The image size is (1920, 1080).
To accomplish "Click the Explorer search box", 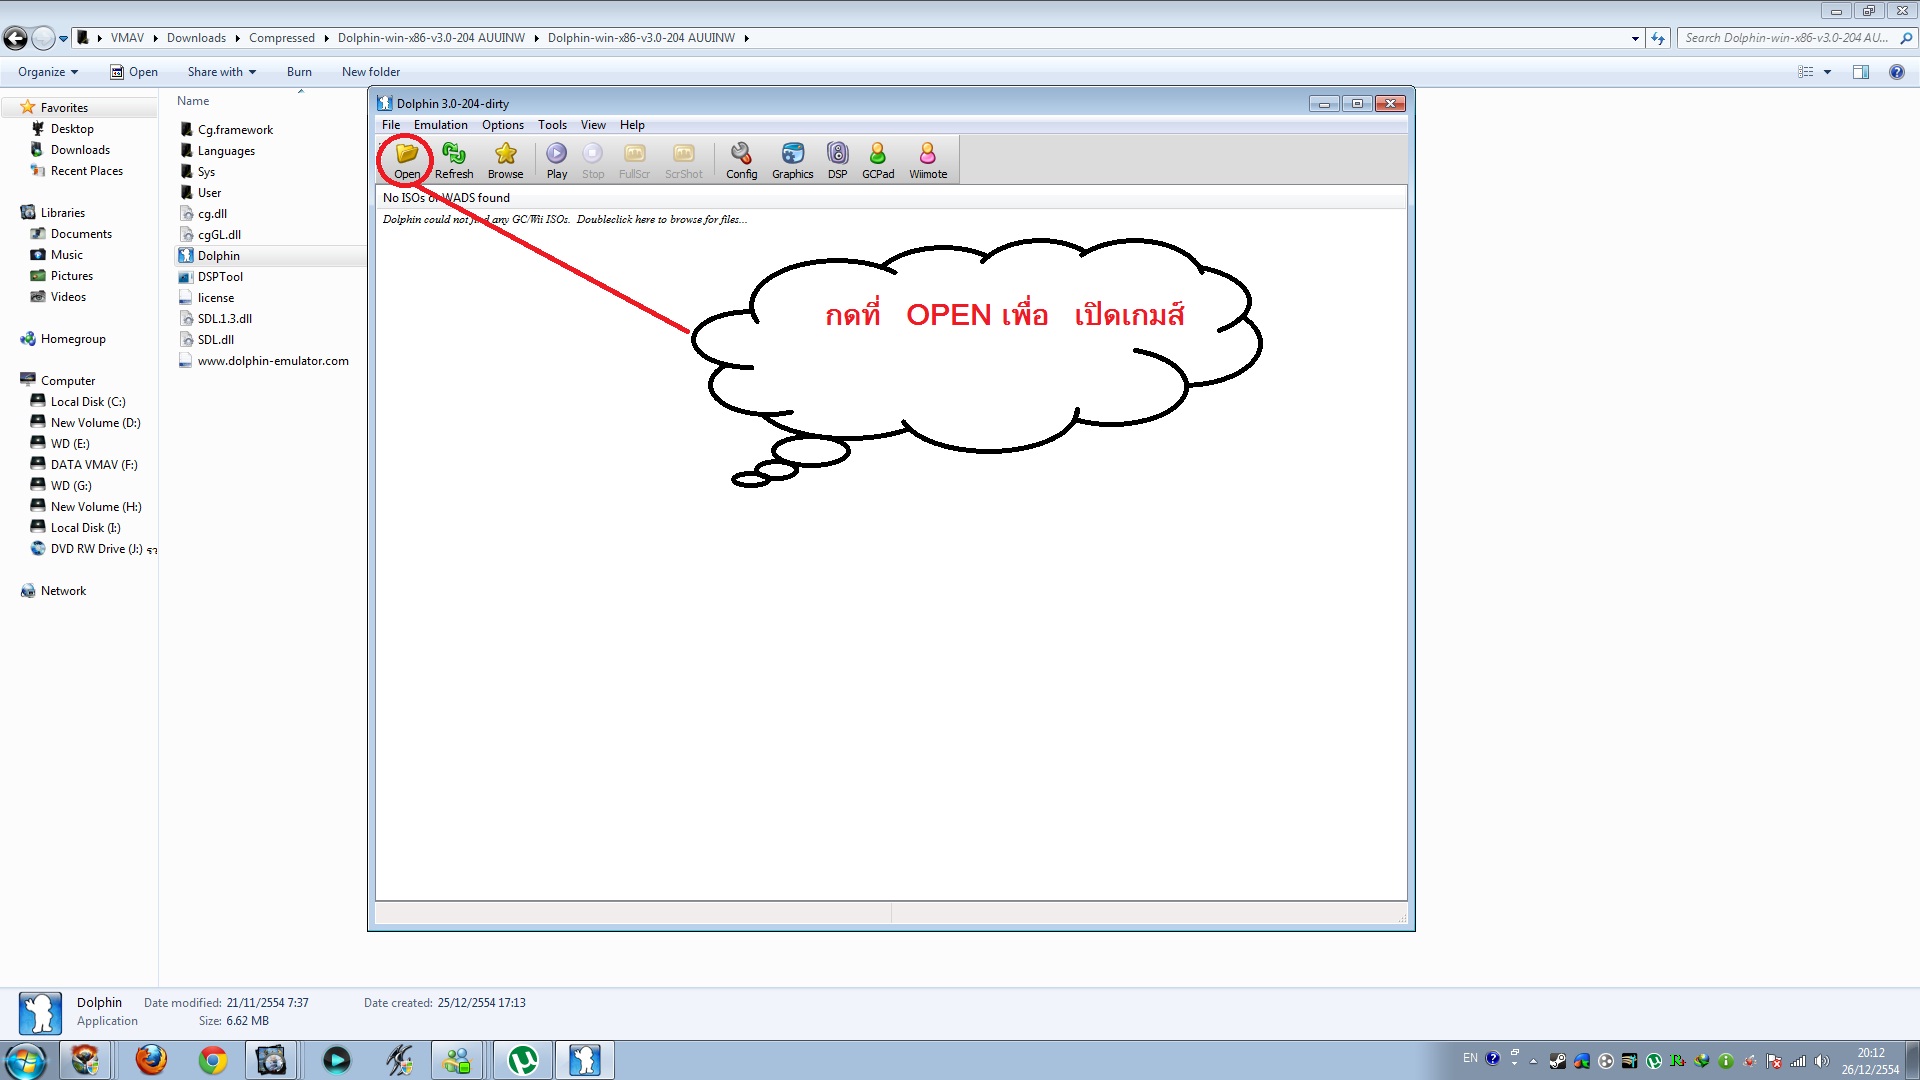I will tap(1796, 38).
